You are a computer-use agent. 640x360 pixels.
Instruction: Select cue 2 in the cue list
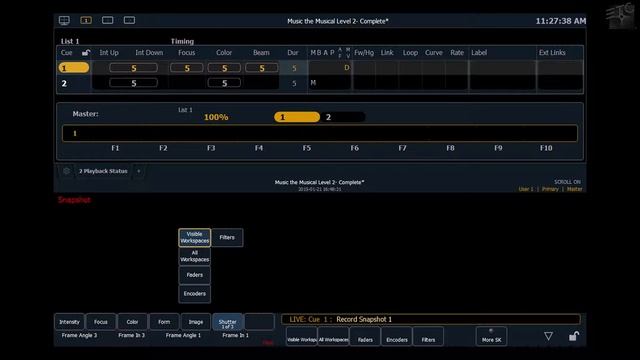(74, 83)
